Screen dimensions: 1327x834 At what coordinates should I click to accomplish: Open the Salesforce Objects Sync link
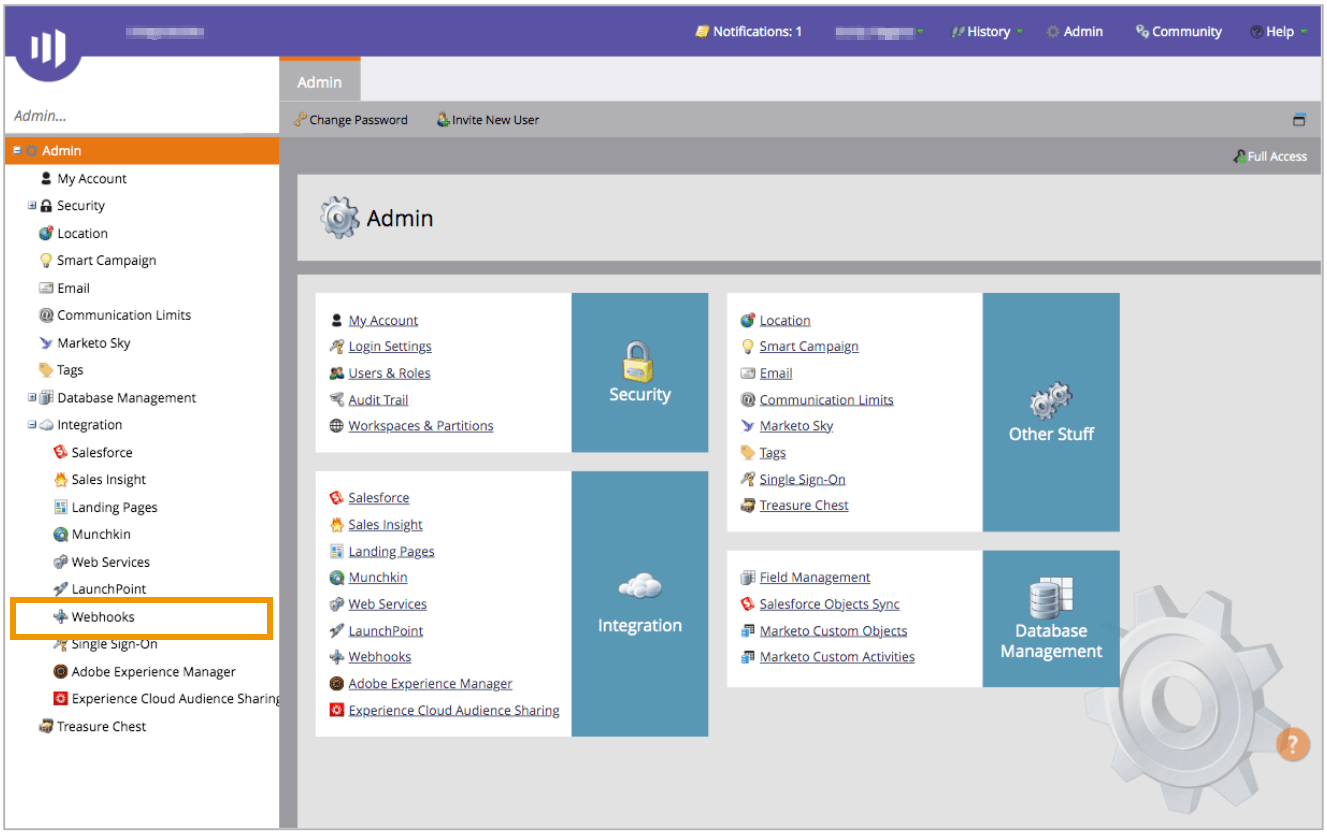tap(829, 604)
